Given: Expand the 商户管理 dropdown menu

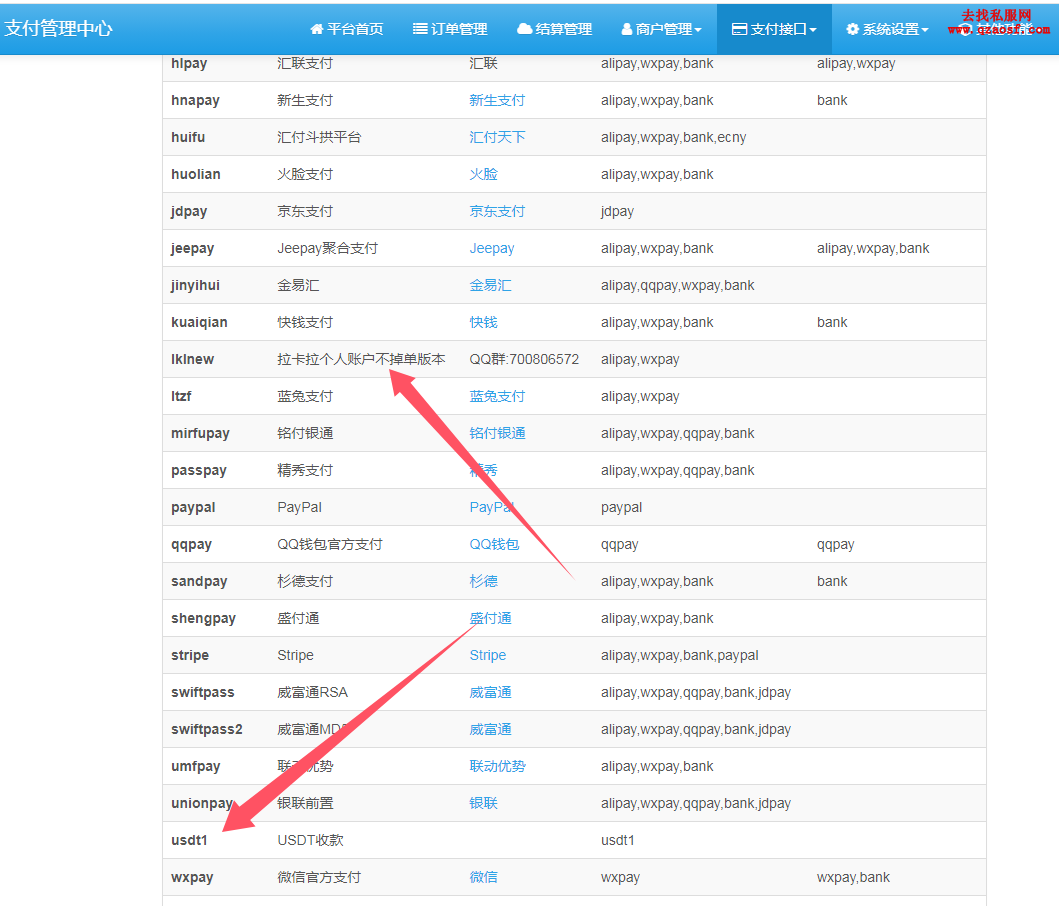Looking at the screenshot, I should 661,29.
